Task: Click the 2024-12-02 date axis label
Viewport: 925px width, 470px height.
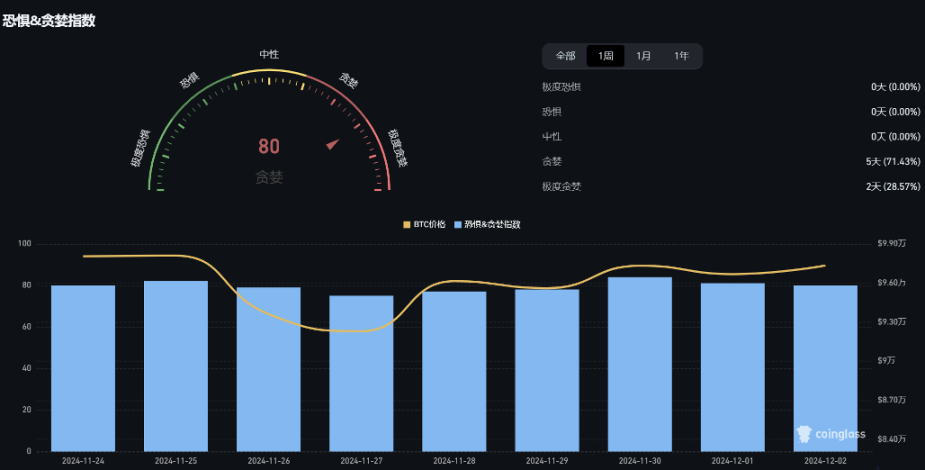Action: tap(825, 461)
